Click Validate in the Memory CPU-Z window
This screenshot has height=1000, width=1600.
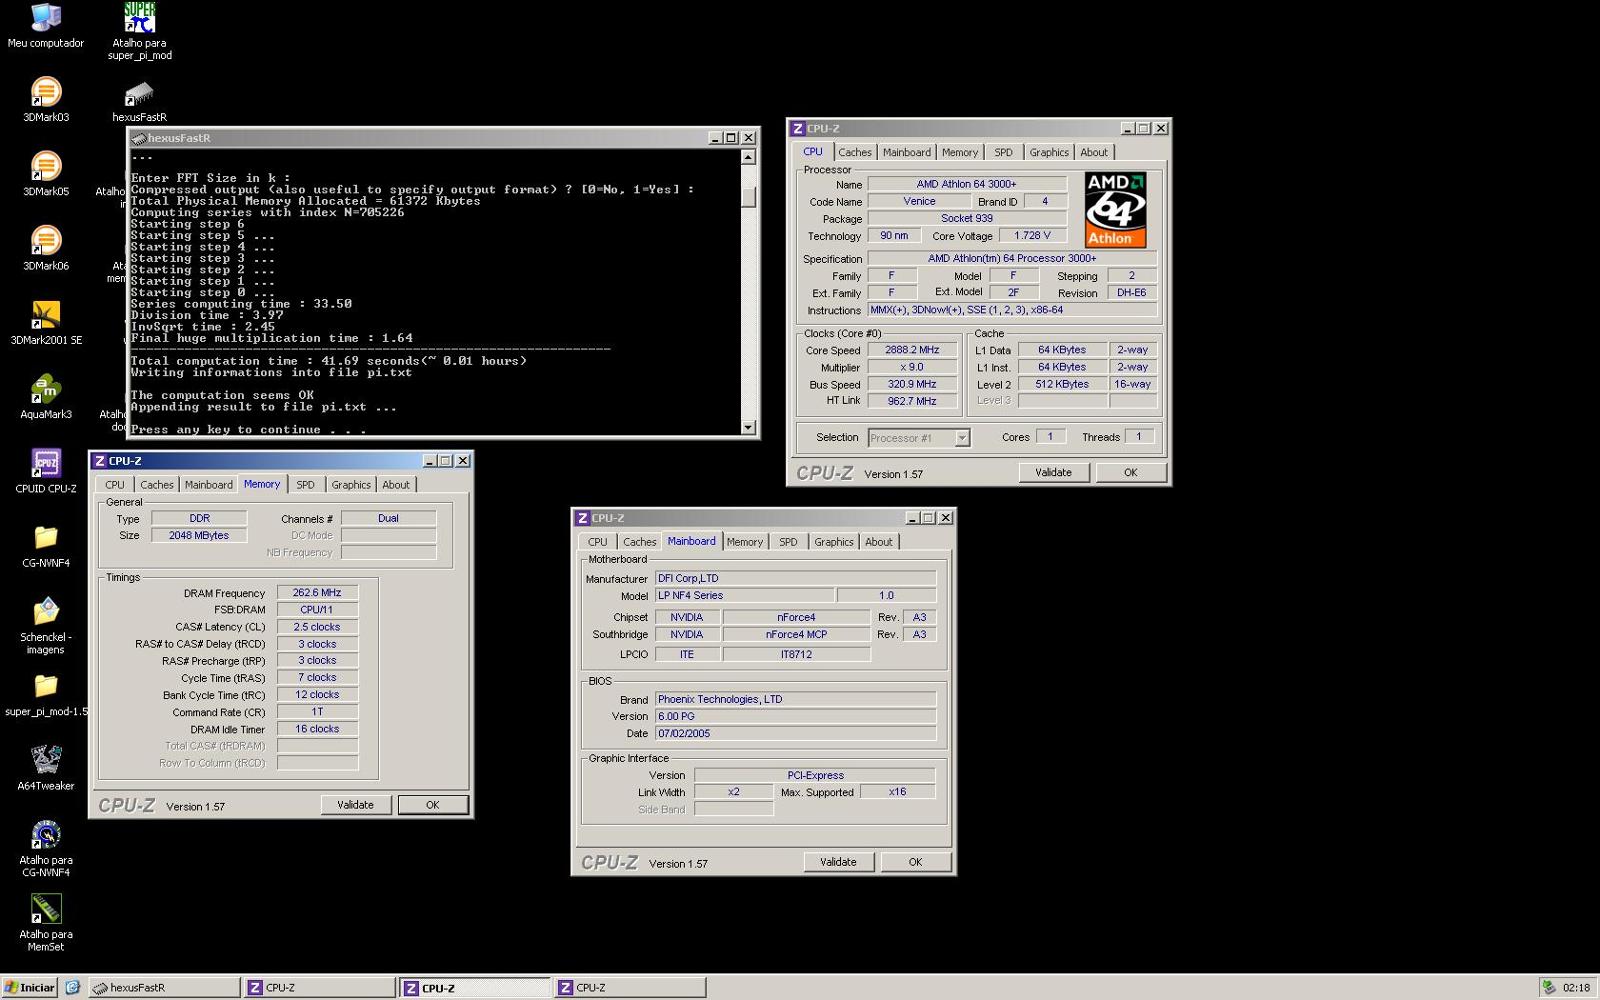(355, 804)
